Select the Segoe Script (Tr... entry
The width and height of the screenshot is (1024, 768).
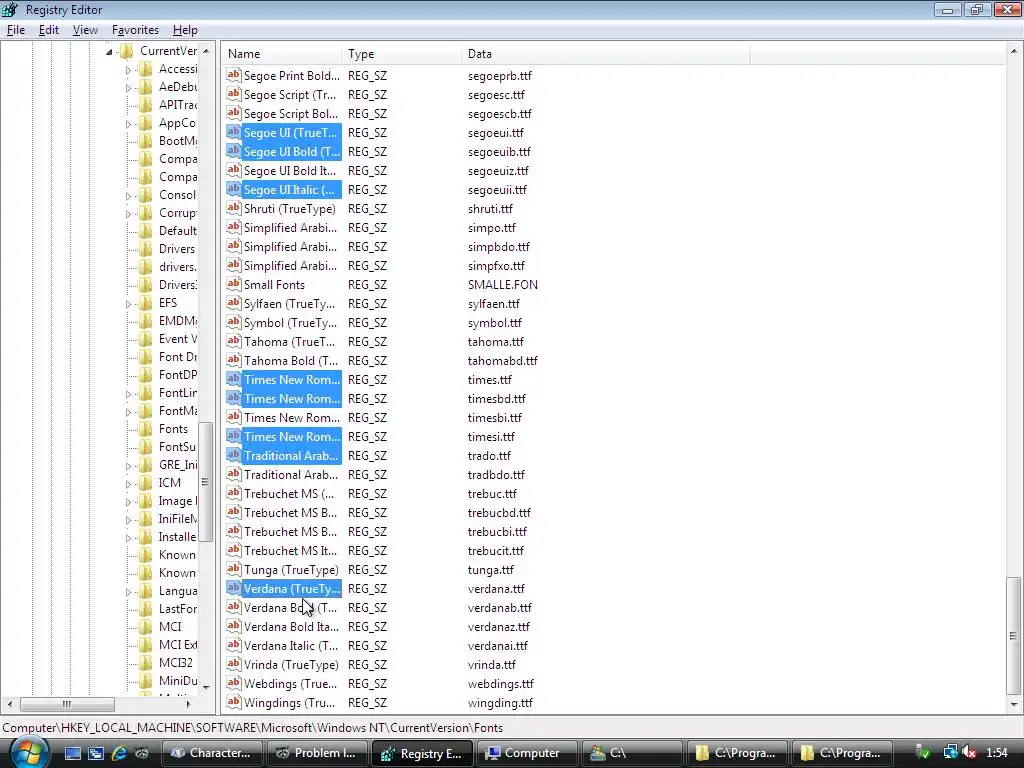(290, 95)
